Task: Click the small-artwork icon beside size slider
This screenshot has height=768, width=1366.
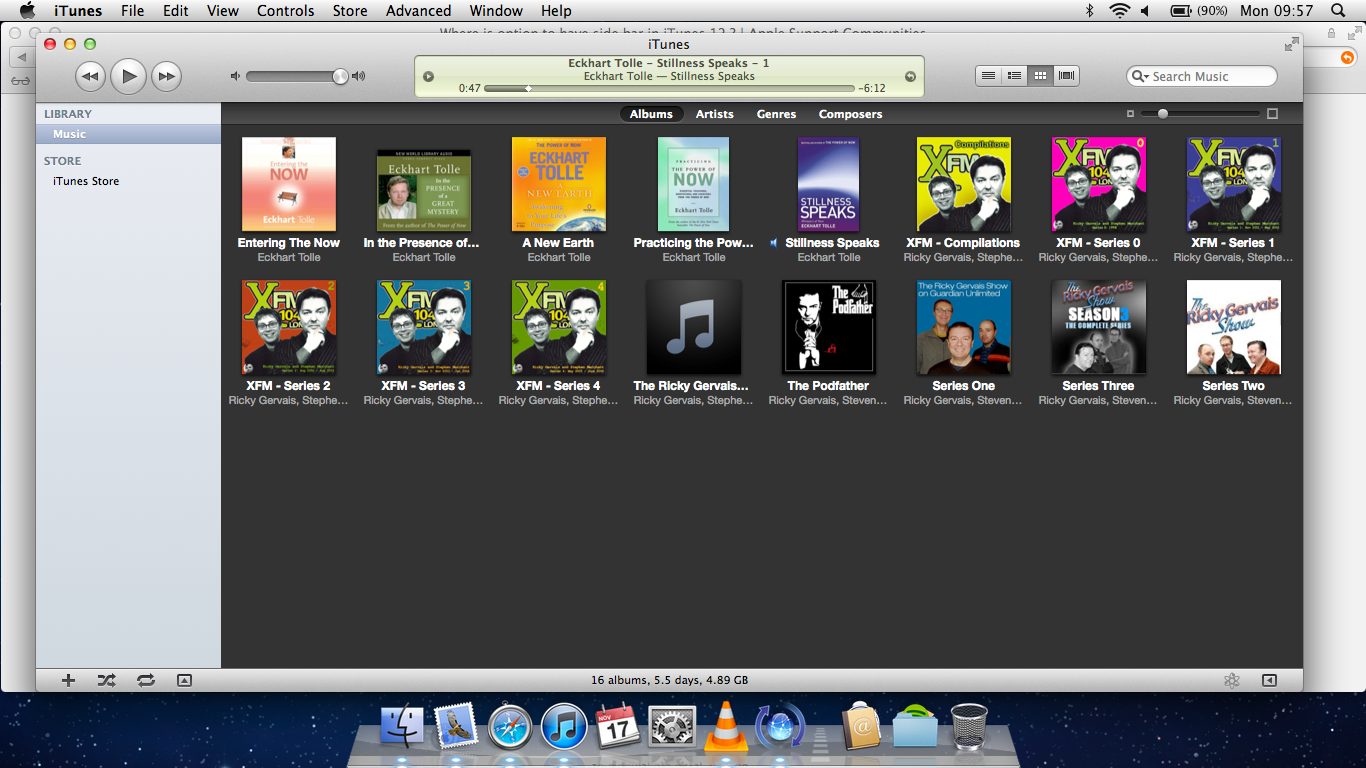Action: (1130, 114)
